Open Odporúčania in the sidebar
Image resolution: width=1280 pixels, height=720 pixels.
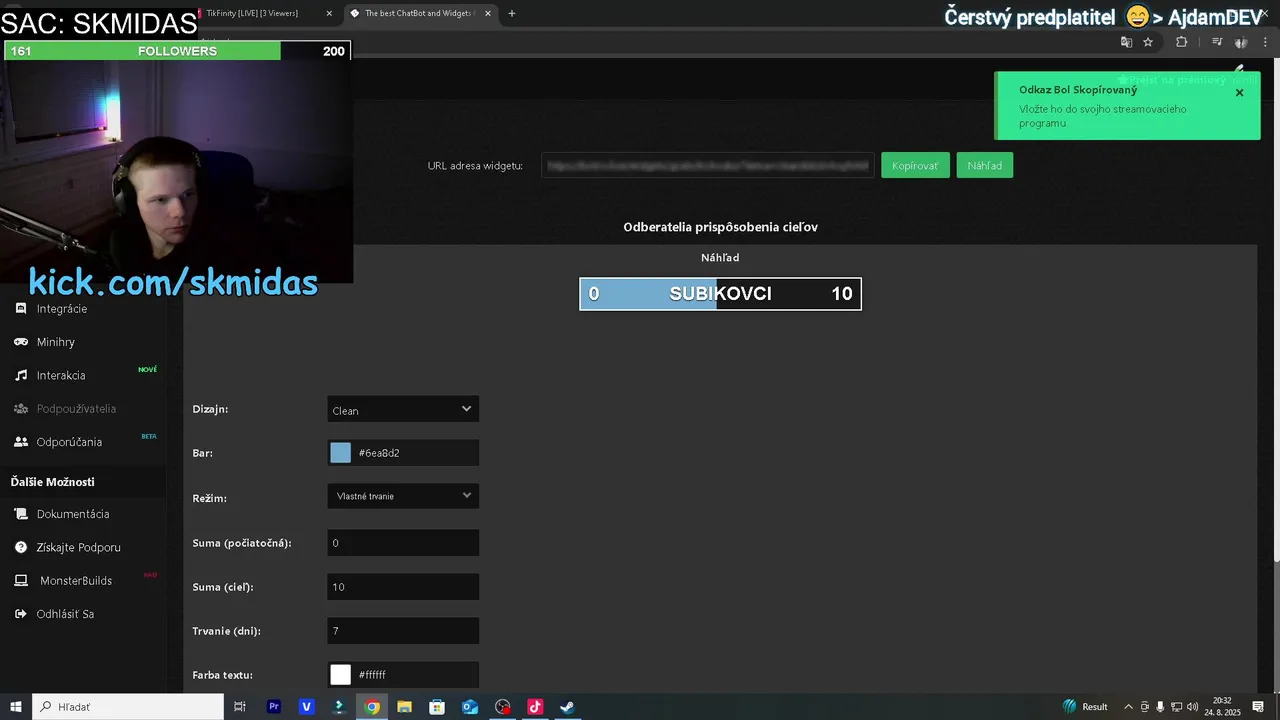(69, 442)
